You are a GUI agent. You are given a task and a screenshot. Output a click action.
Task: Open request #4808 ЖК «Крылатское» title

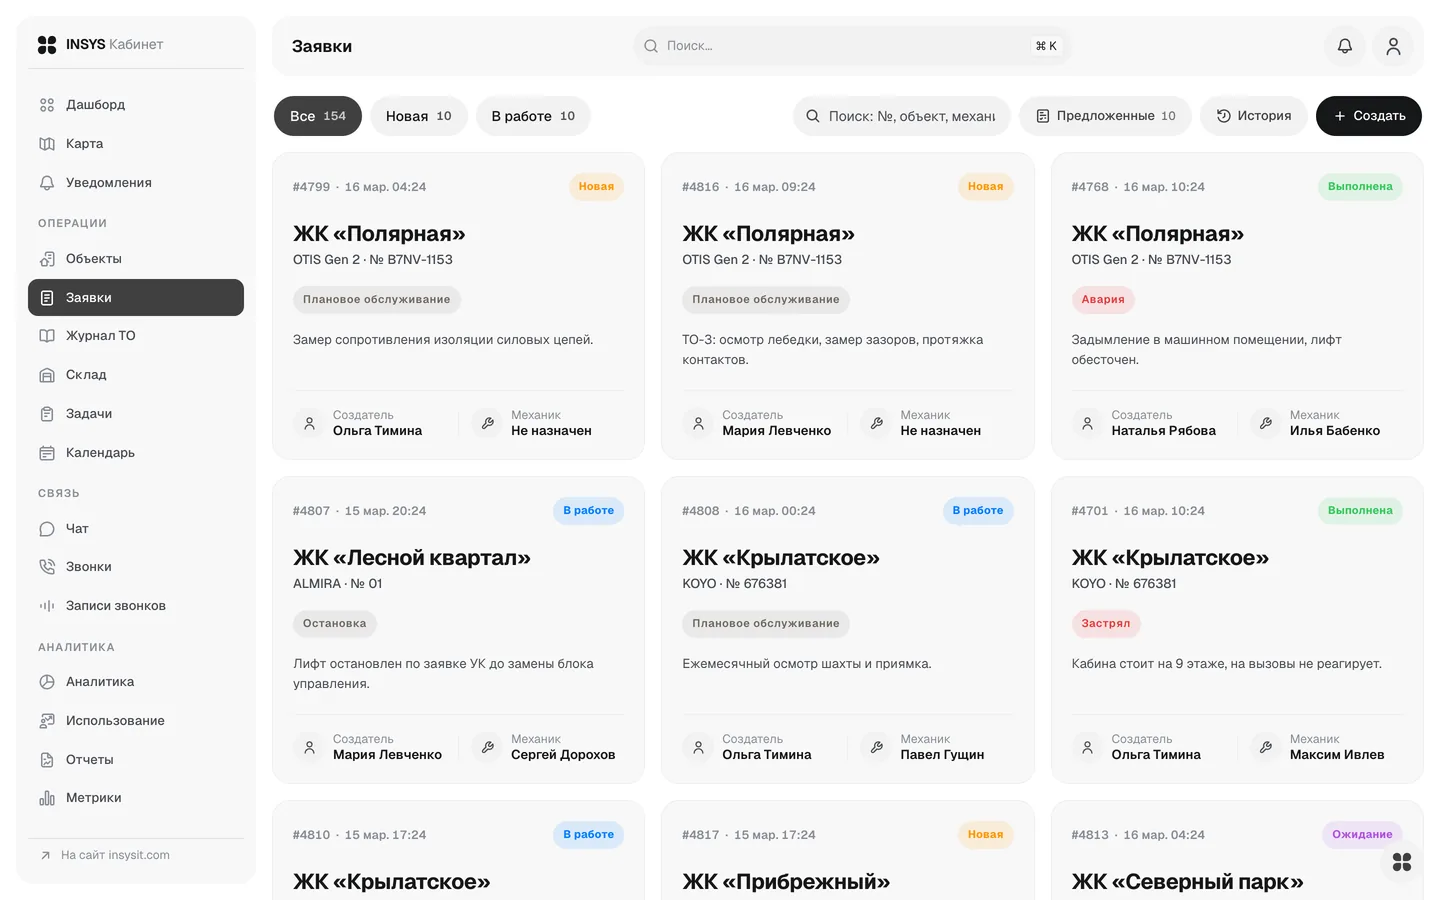[781, 558]
